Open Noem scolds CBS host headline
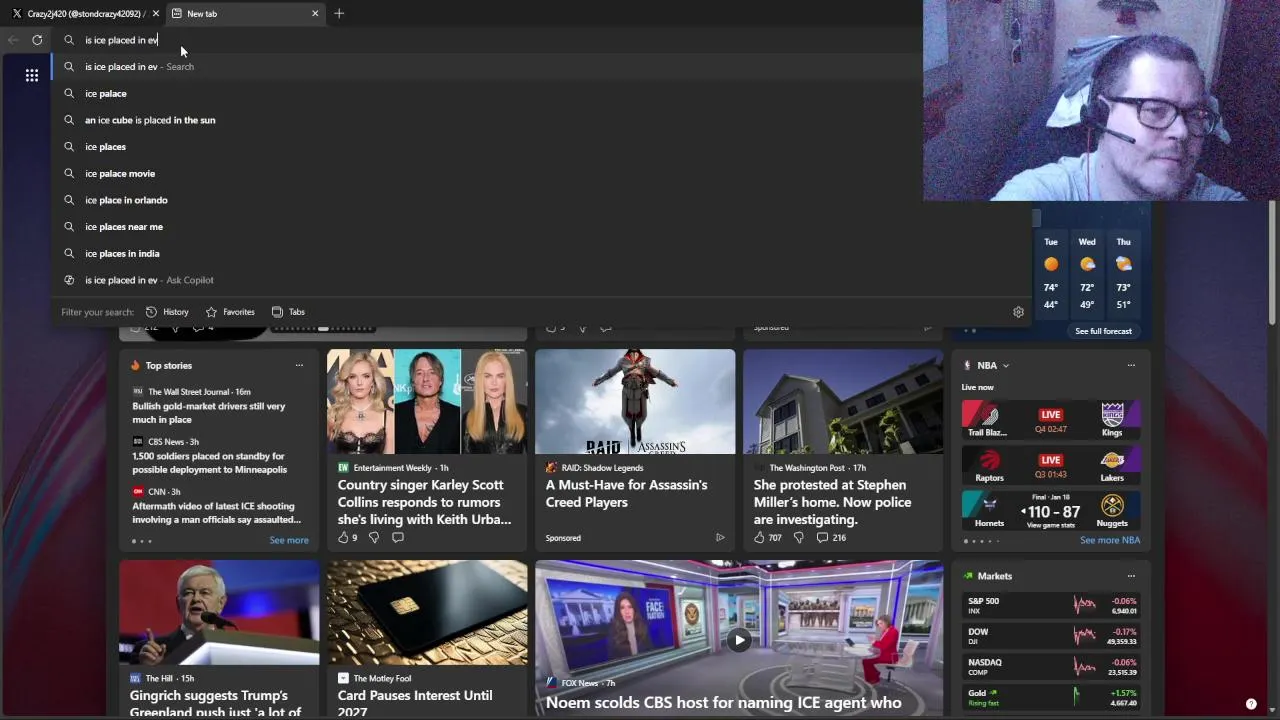 (x=723, y=703)
